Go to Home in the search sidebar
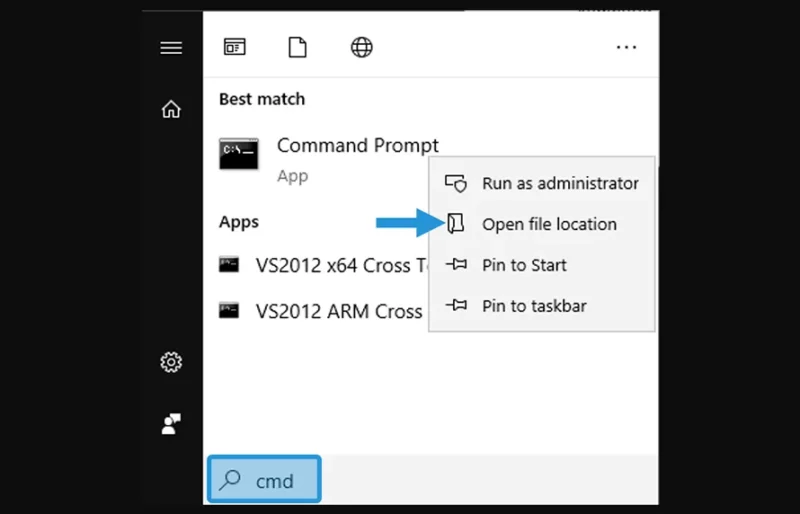The height and width of the screenshot is (514, 800). click(x=171, y=109)
